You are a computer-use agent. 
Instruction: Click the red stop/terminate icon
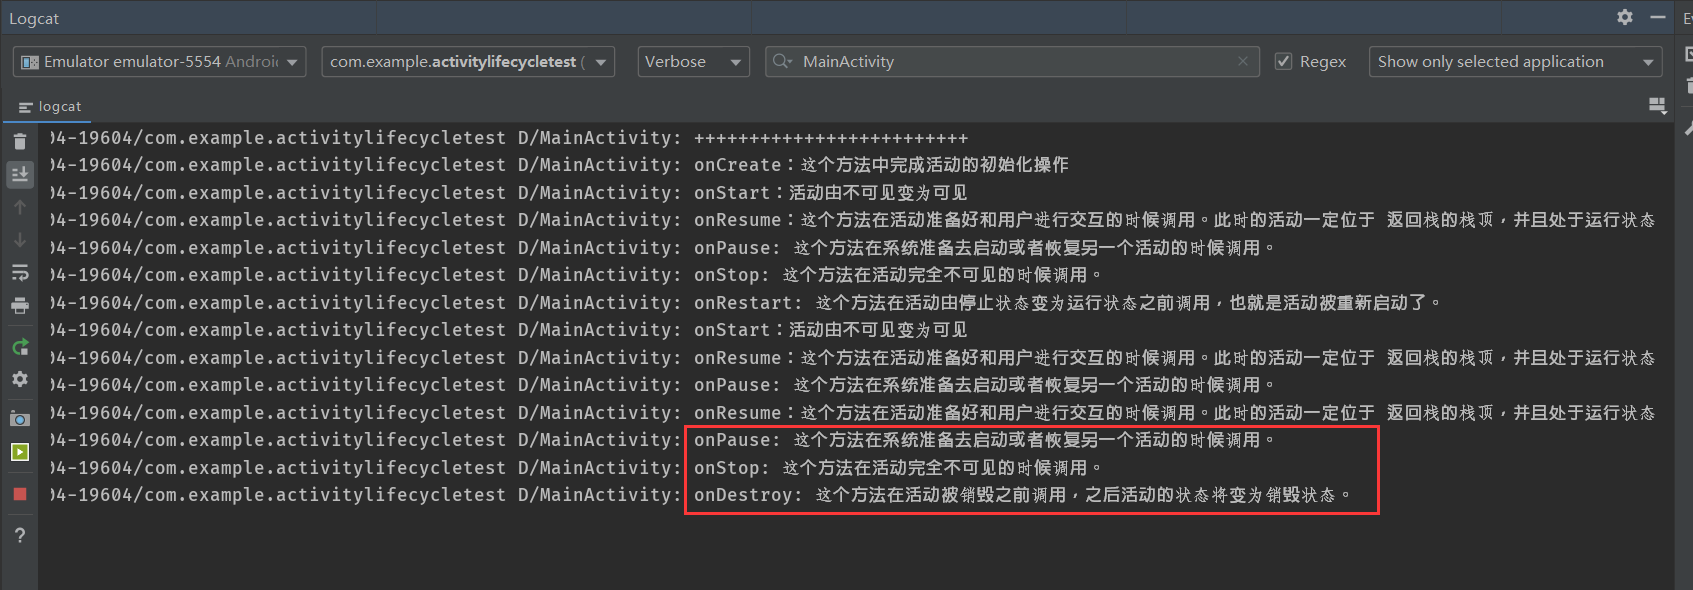click(x=19, y=494)
